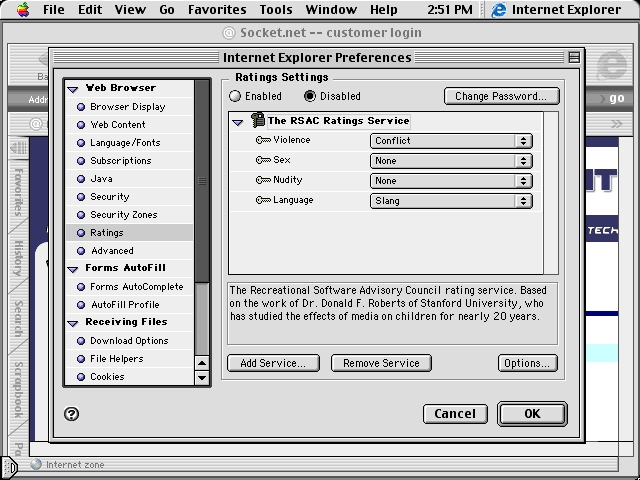Viewport: 640px width, 480px height.
Task: Click the key icon next to Sex
Action: (x=263, y=160)
